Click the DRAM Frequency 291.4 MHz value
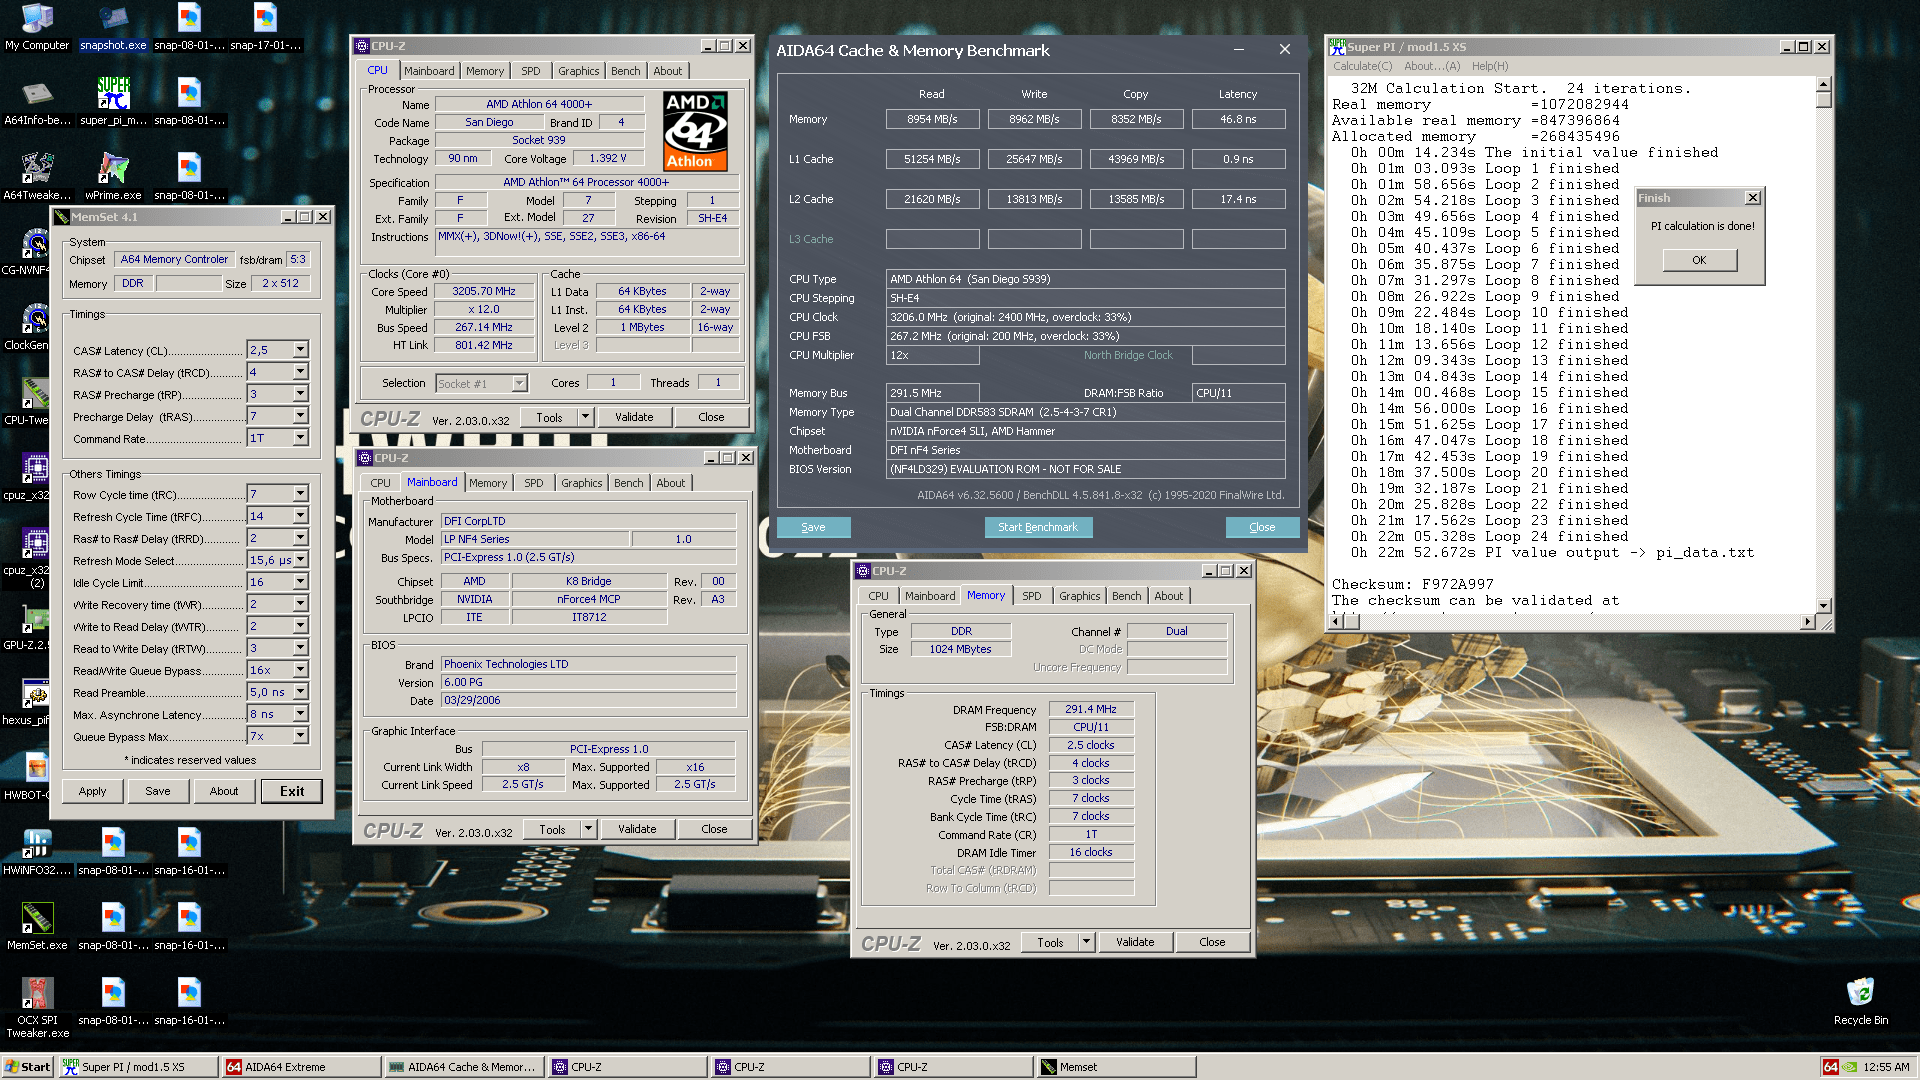This screenshot has width=1920, height=1080. click(1091, 709)
